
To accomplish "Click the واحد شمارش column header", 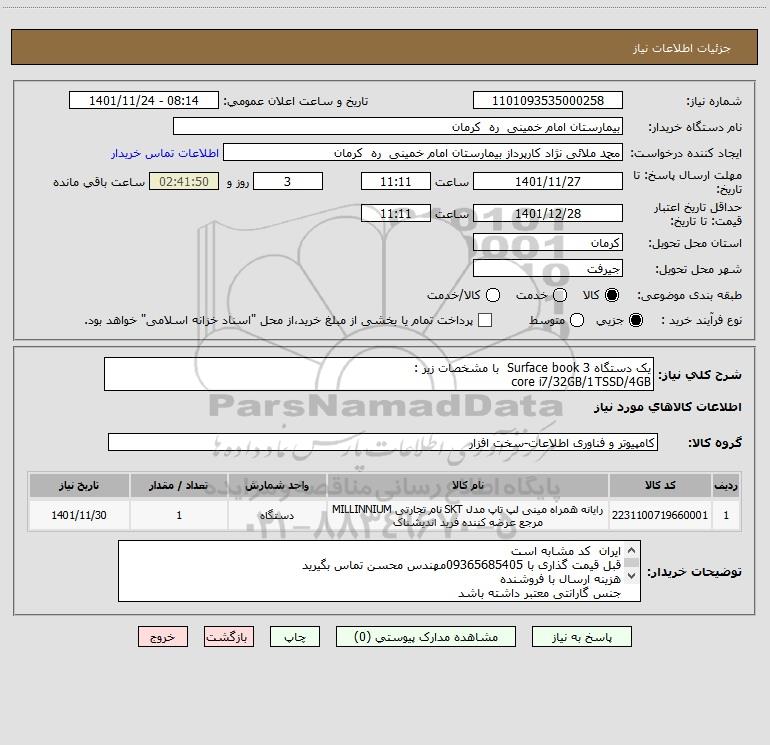I will click(x=277, y=485).
